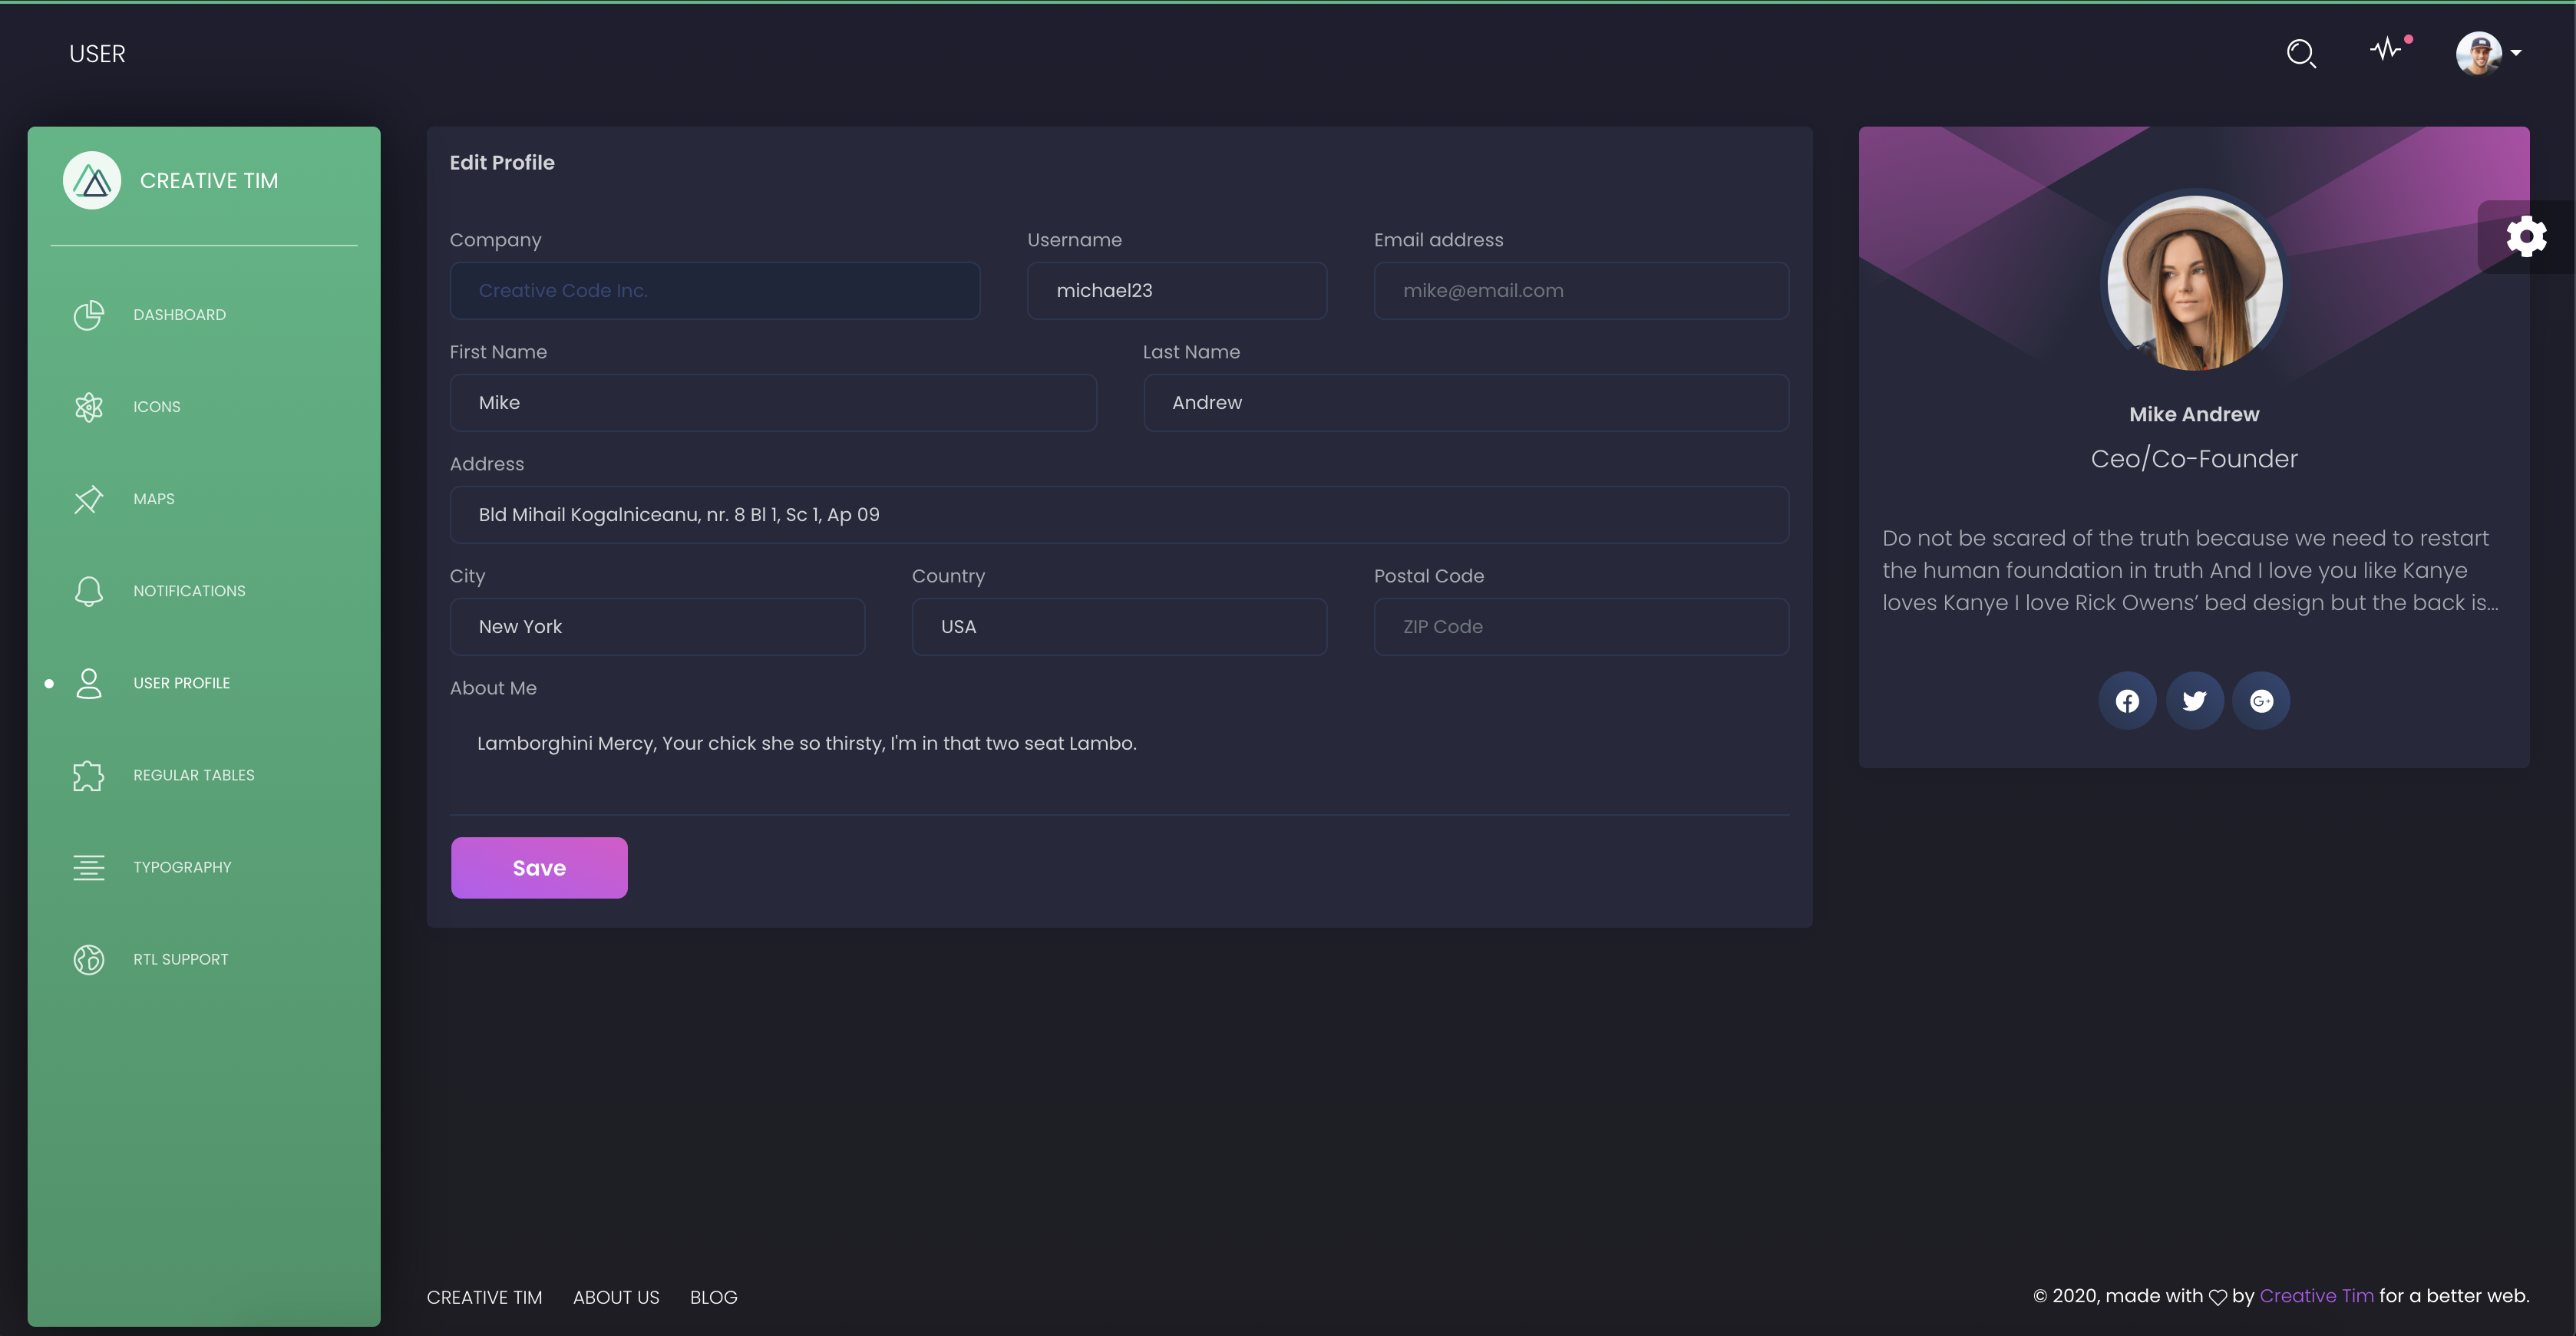2576x1336 pixels.
Task: Follow the Creative Tim footer credit link
Action: [x=2316, y=1296]
